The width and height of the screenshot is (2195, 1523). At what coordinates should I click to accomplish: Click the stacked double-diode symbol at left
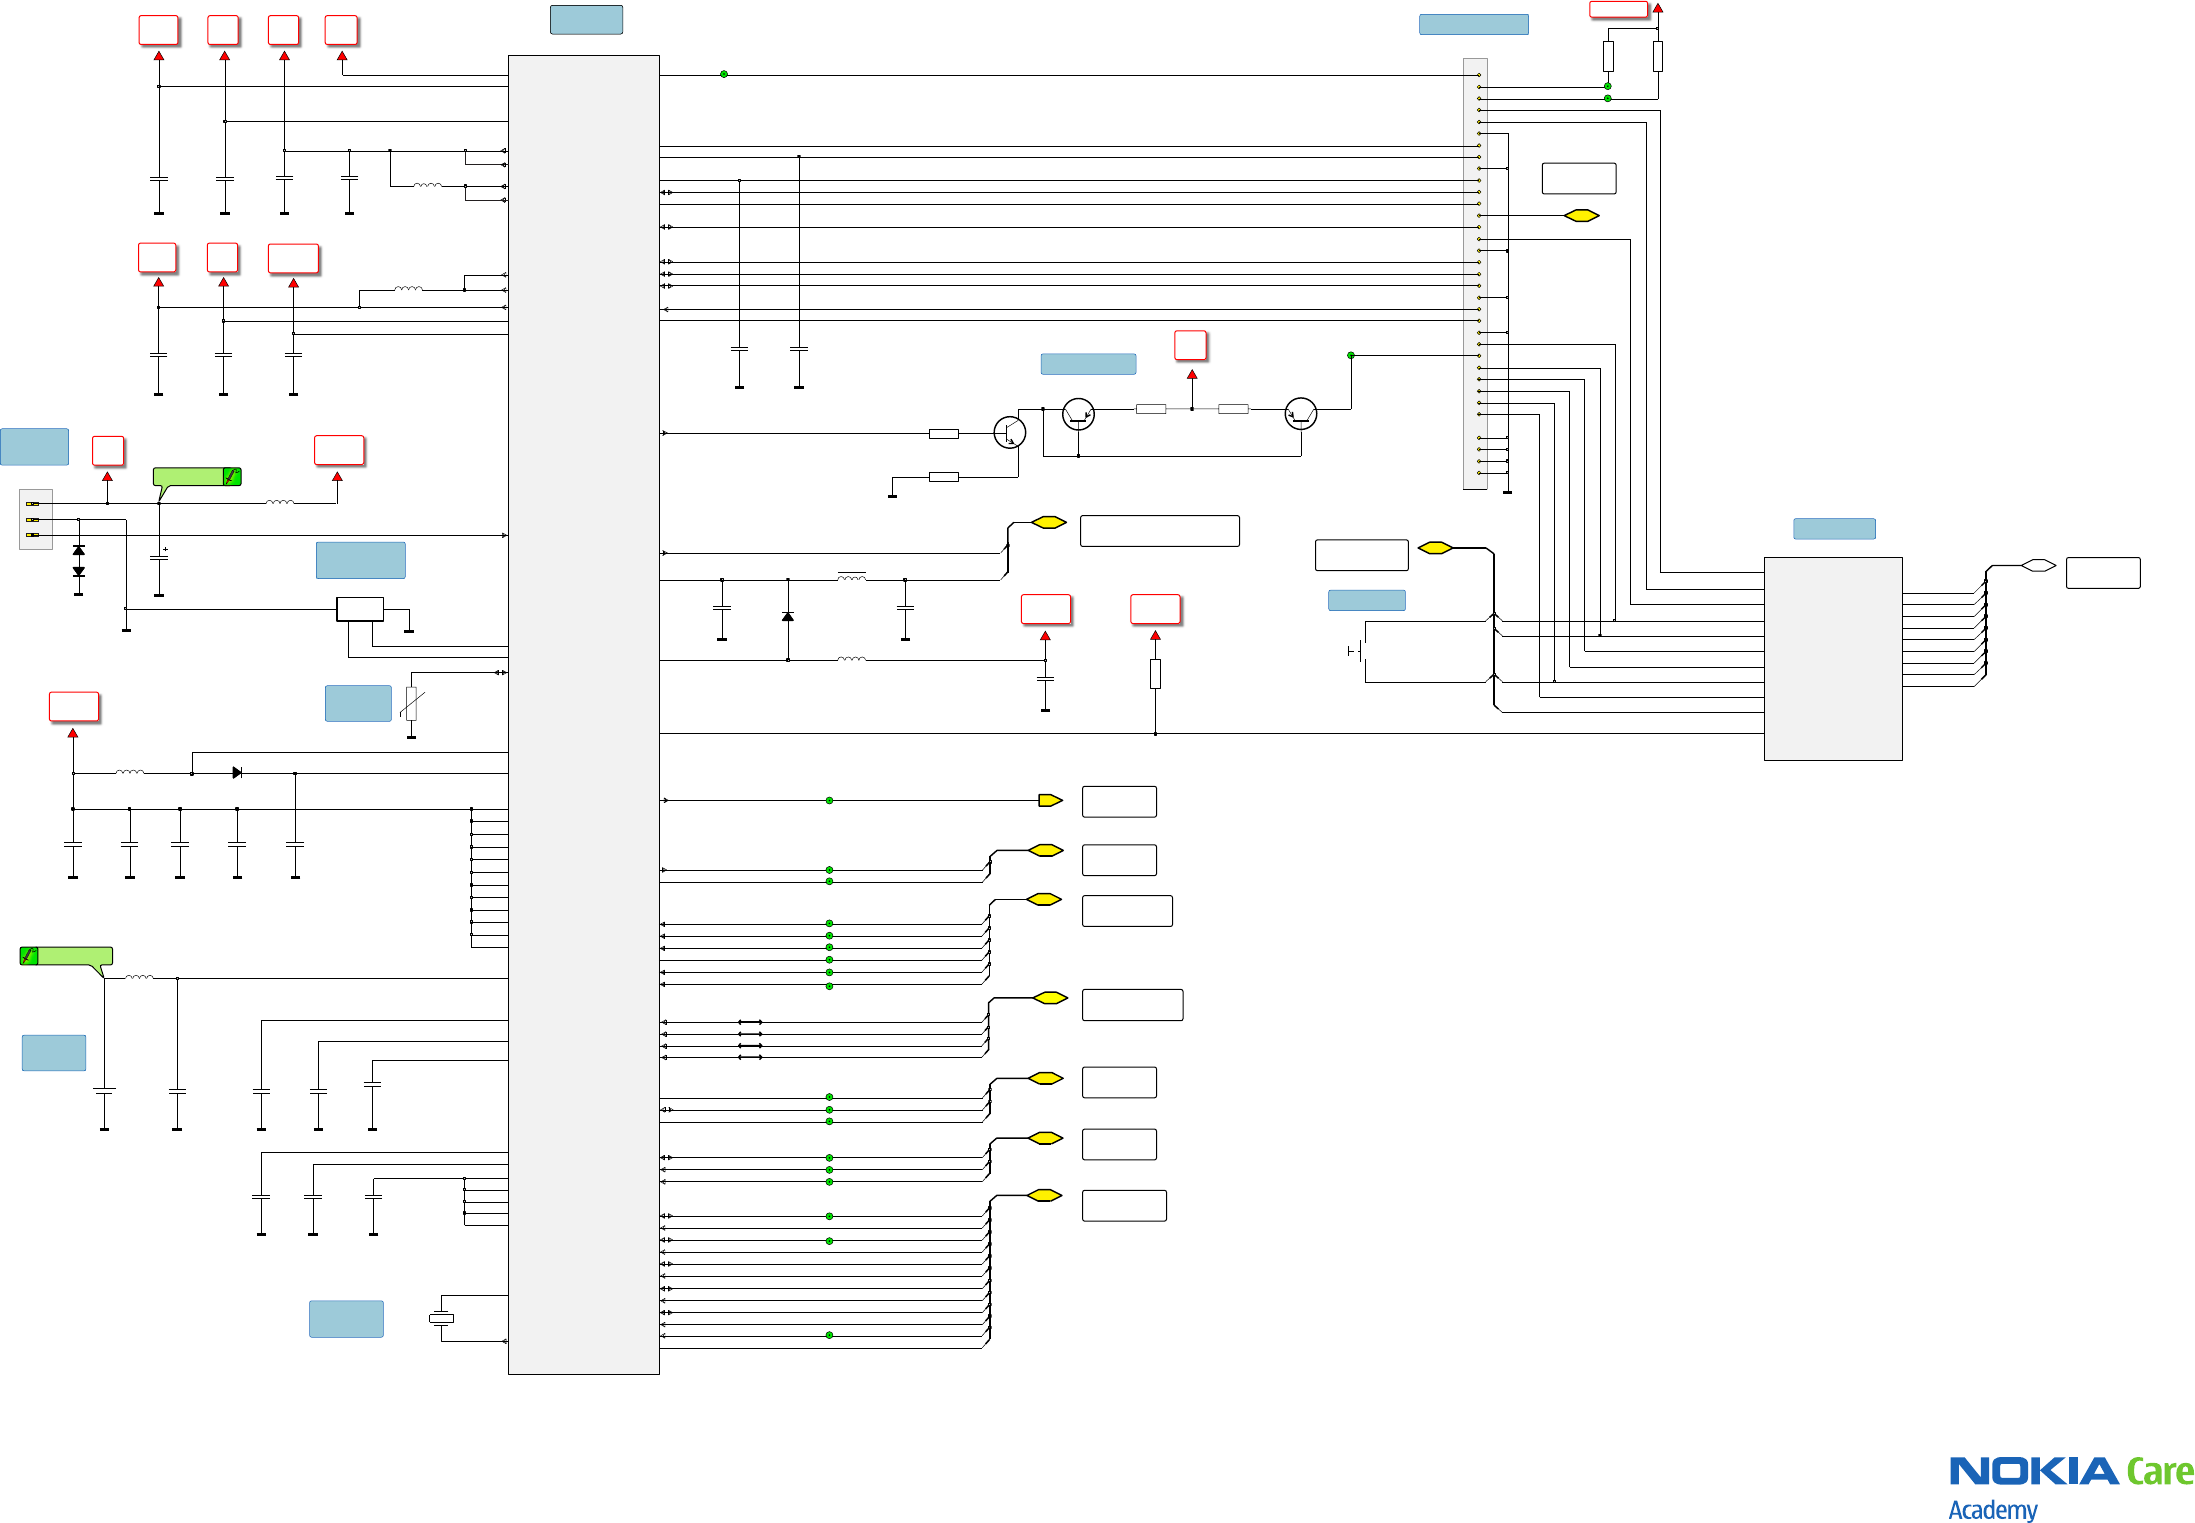click(78, 561)
